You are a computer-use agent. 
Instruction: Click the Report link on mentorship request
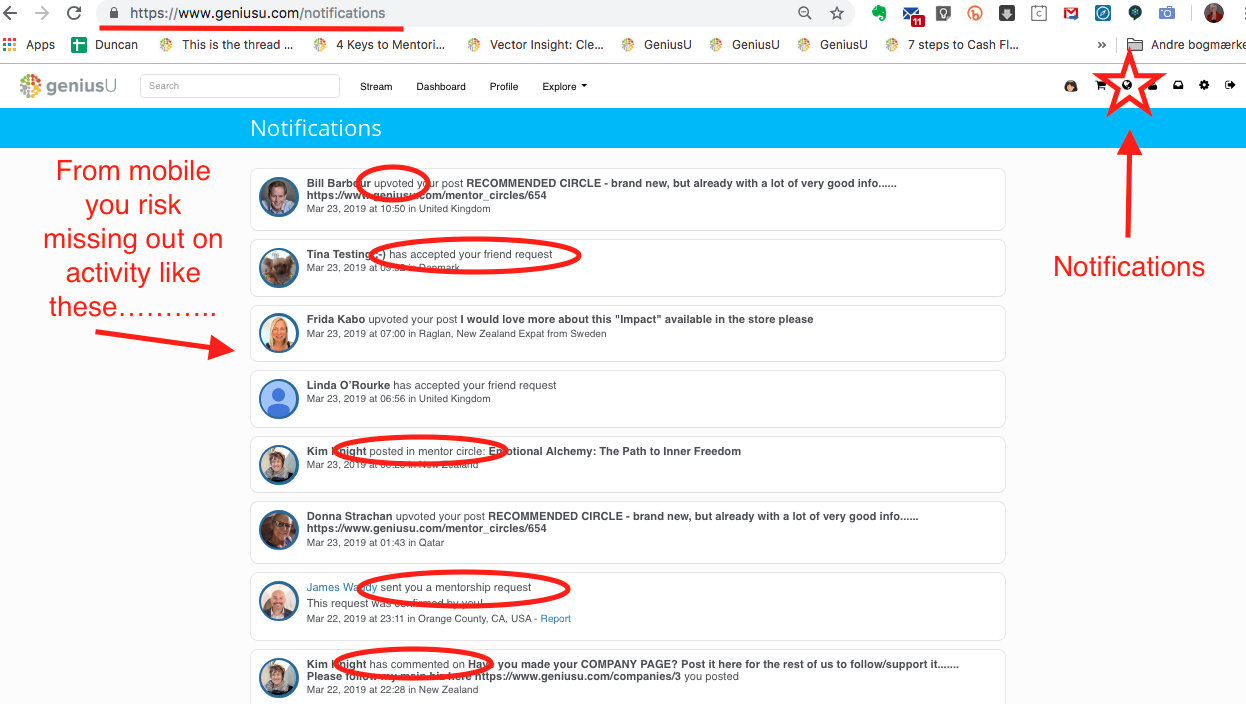[555, 619]
